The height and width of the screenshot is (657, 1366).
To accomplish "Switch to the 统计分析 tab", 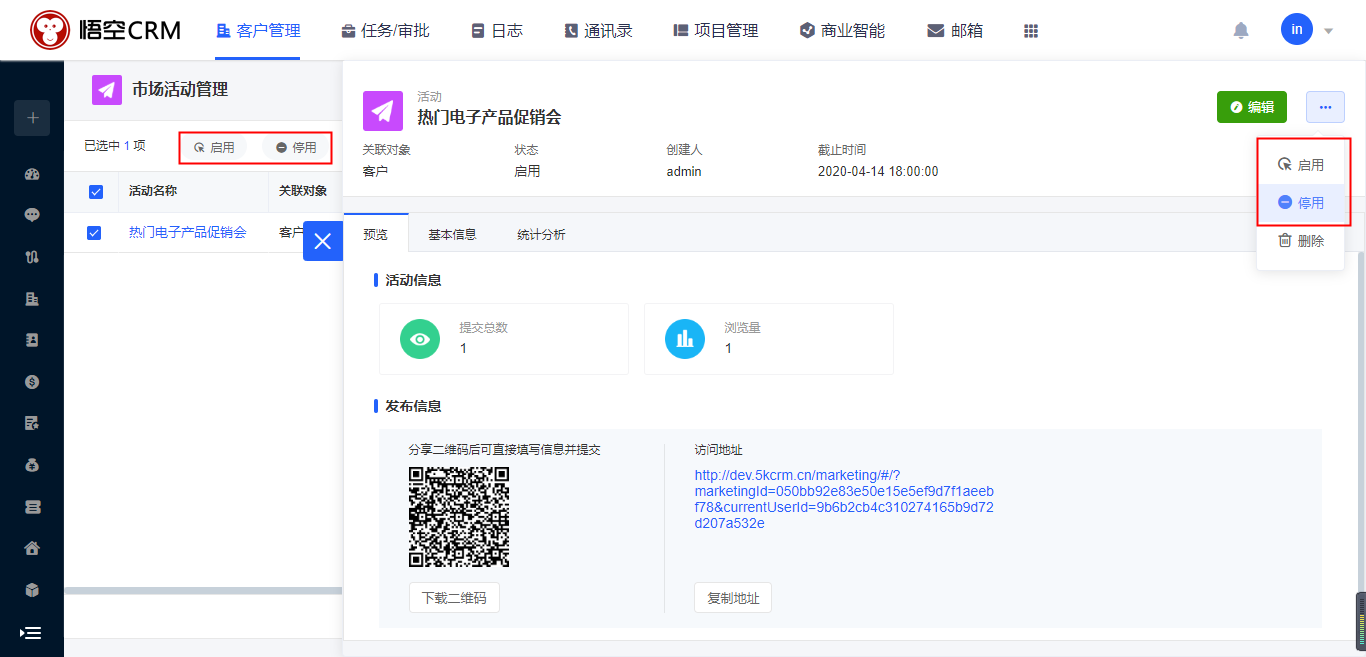I will tap(541, 235).
